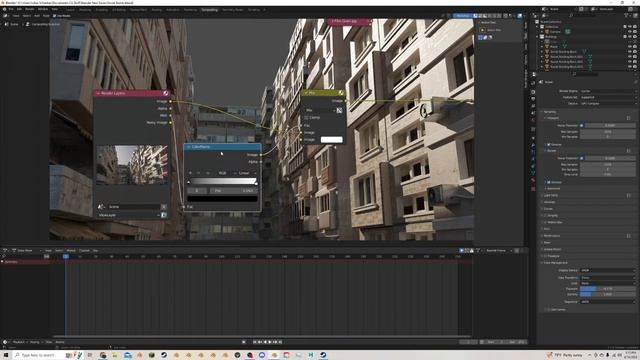Viewport: 640px width, 360px height.
Task: Open ViewLayer dropdown in Render Layers node
Action: pyautogui.click(x=129, y=215)
